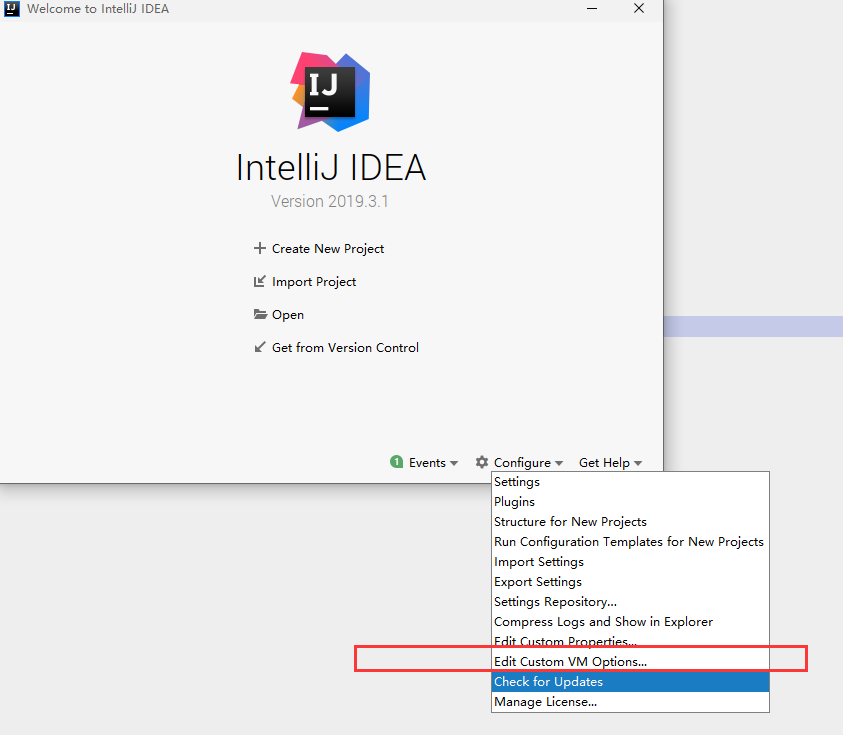Click the arrow next to Get Help
Viewport: 843px width, 735px height.
pyautogui.click(x=638, y=463)
